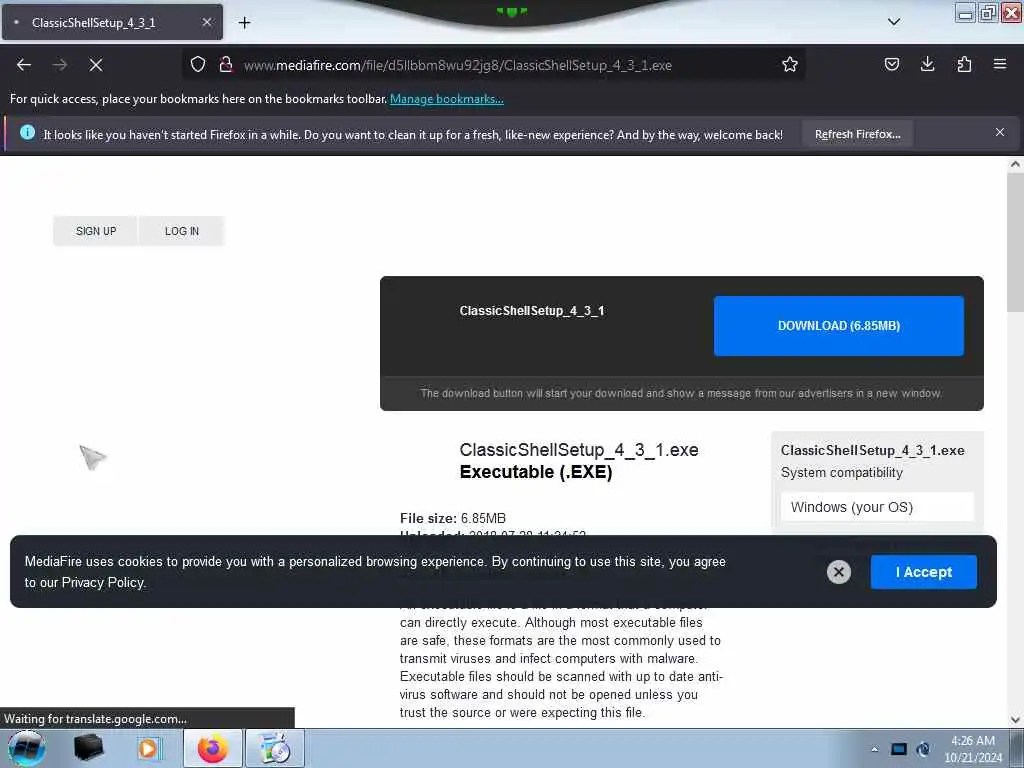Open Windows Start menu orb
This screenshot has height=768, width=1024.
[x=27, y=748]
